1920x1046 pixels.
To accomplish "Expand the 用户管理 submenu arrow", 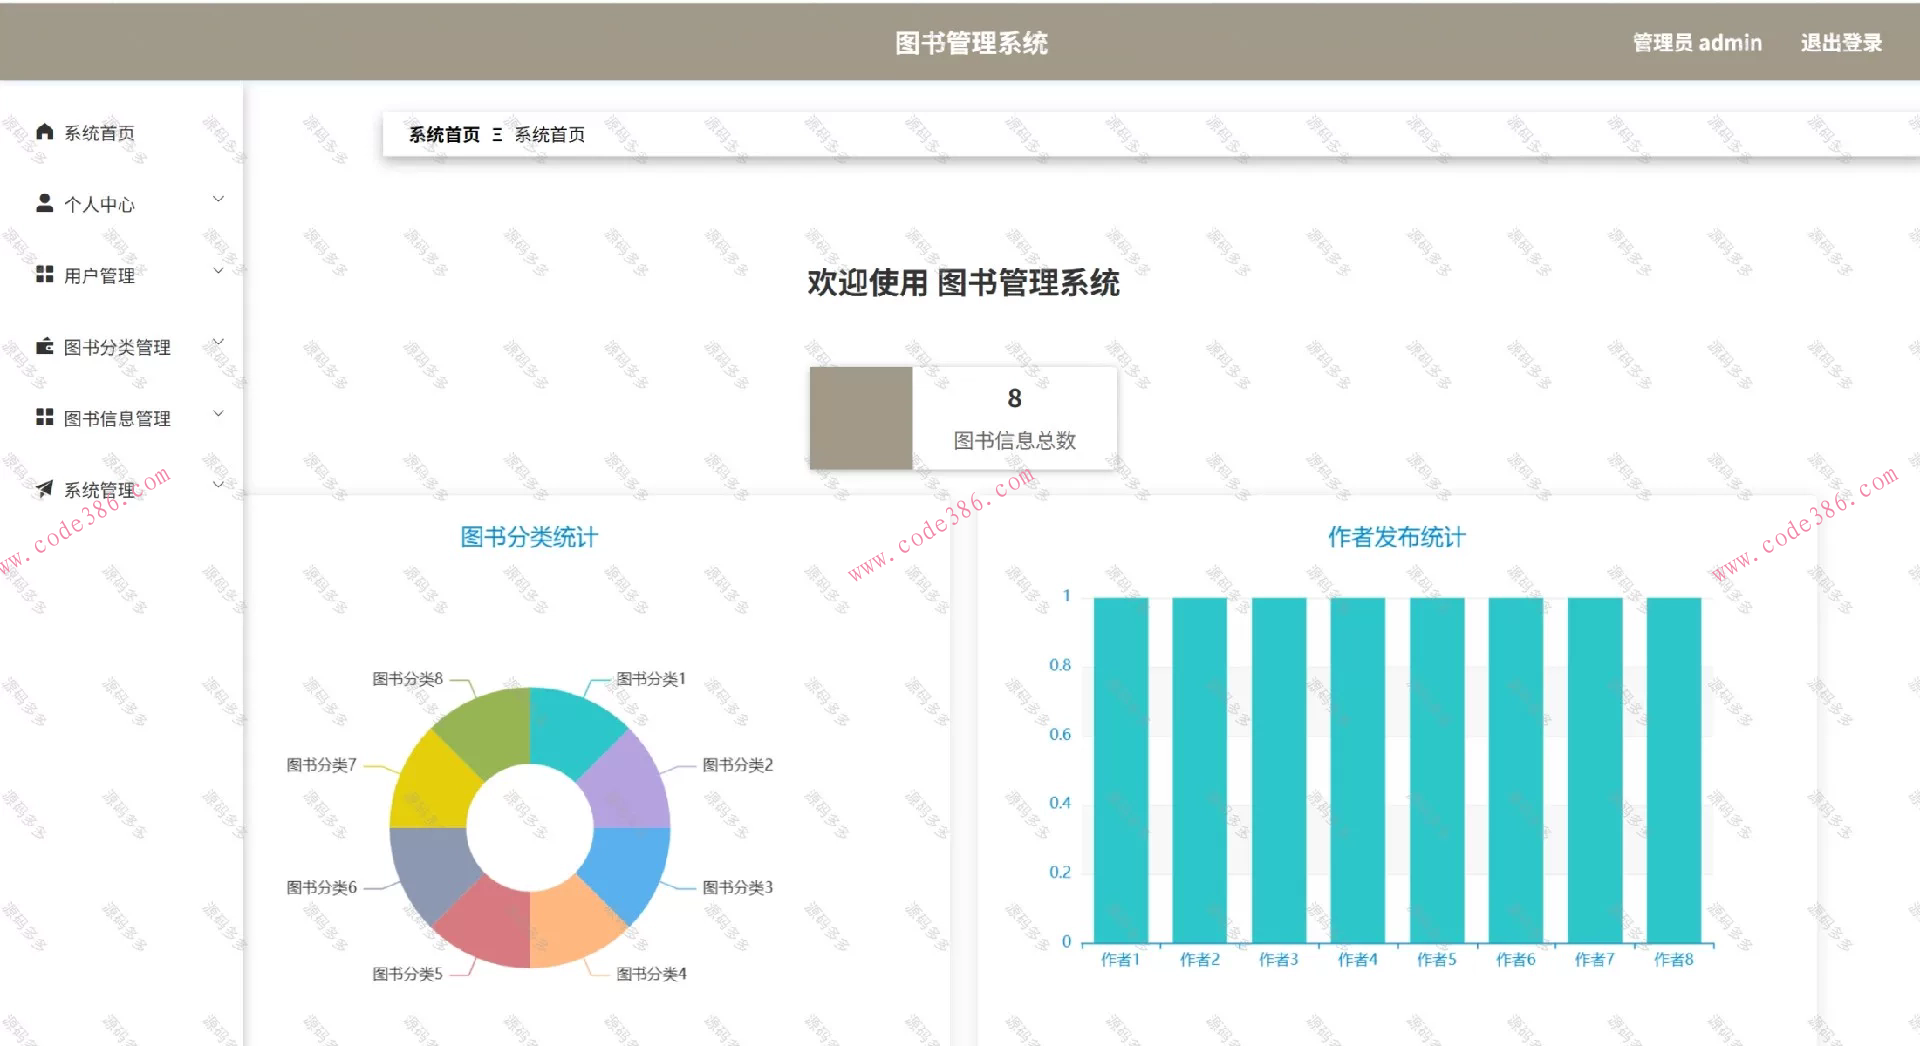I will [x=218, y=271].
